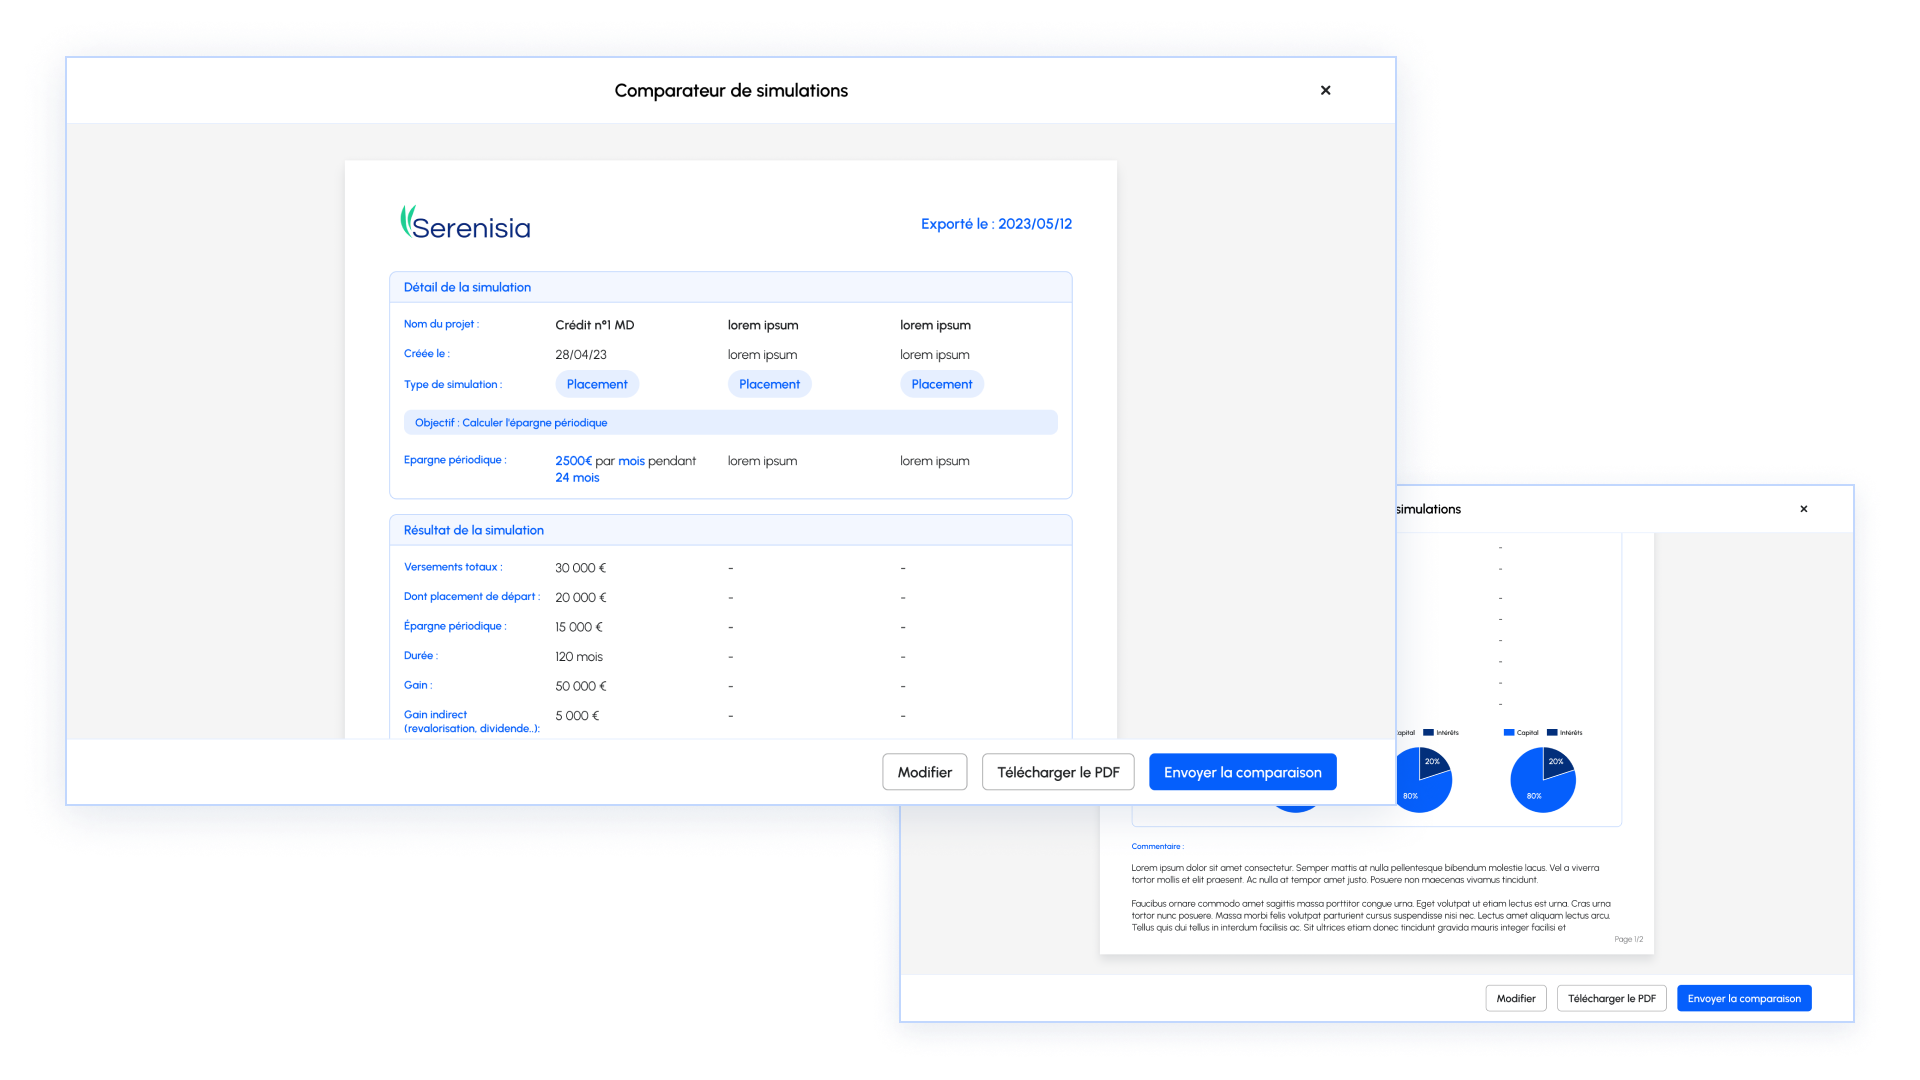Click the Crédit n°1 MD project name

tap(594, 325)
